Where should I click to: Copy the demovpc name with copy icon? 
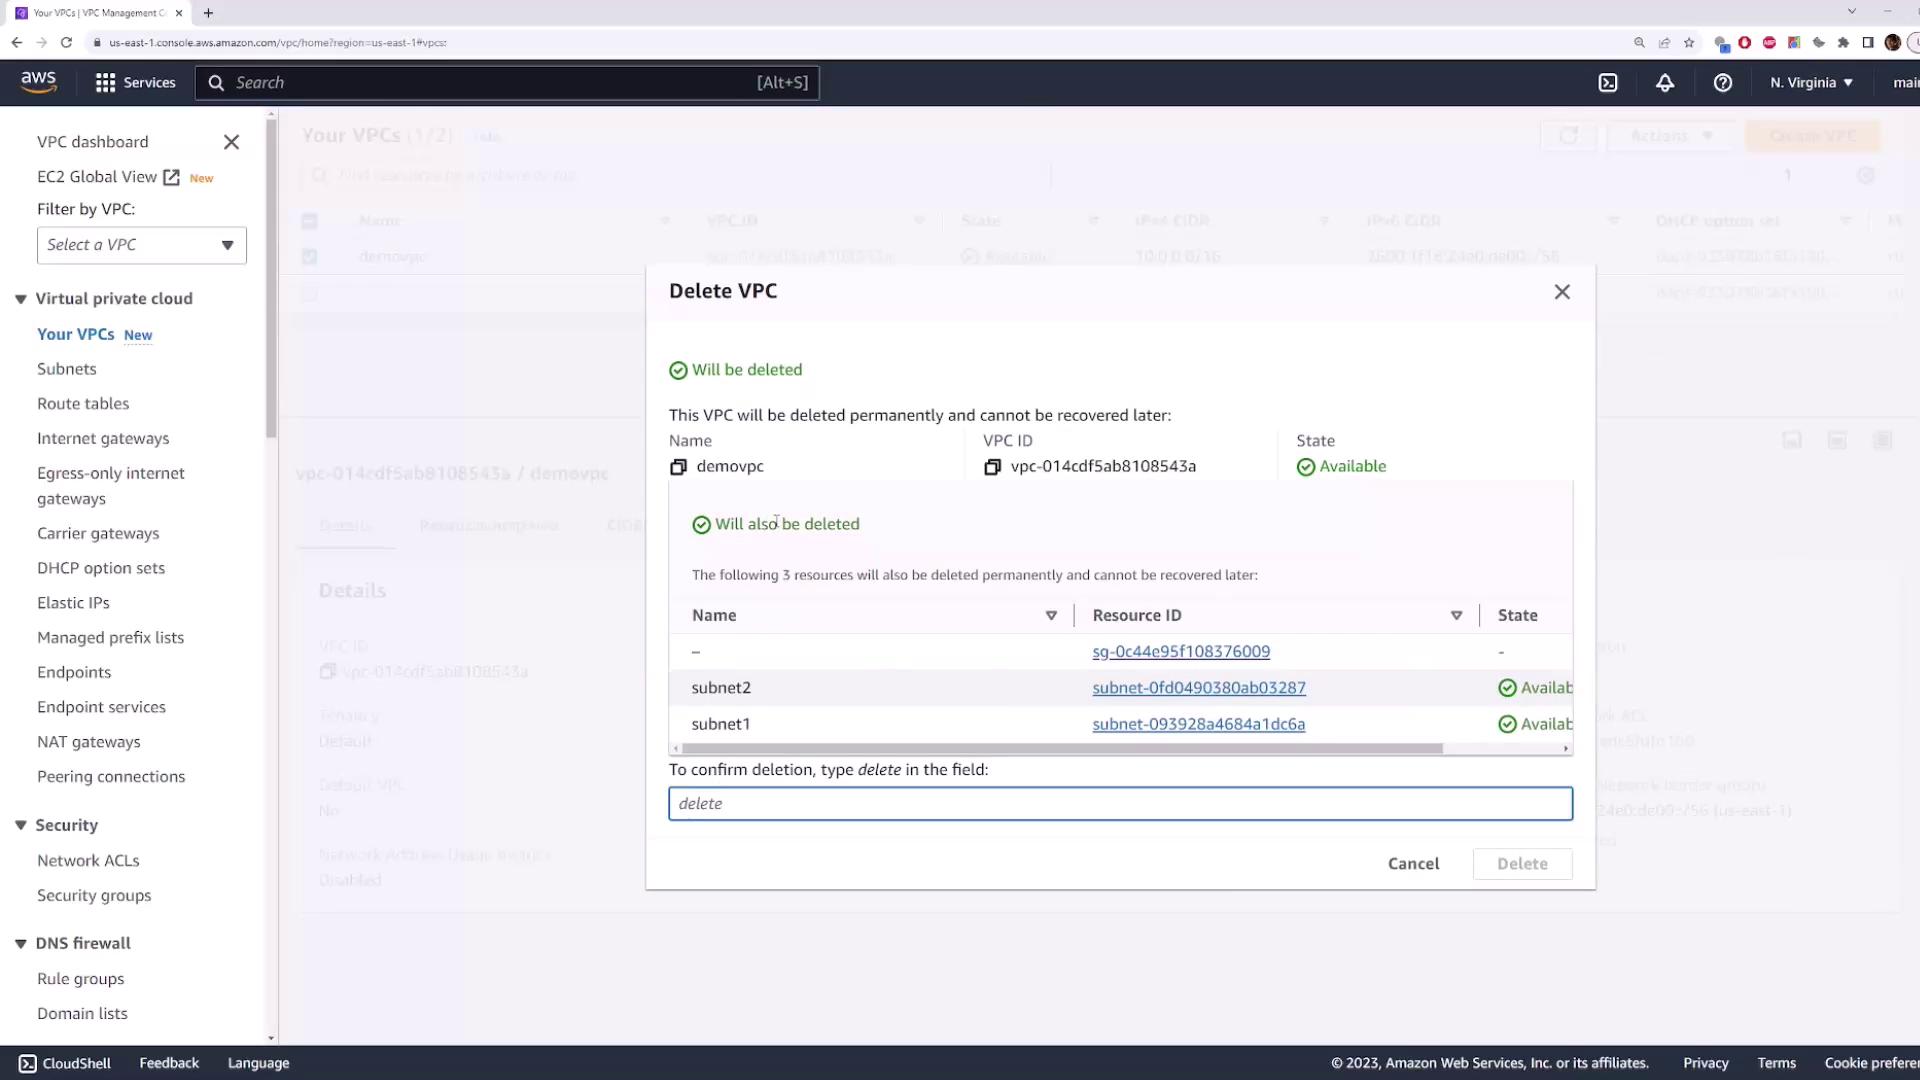click(x=678, y=467)
